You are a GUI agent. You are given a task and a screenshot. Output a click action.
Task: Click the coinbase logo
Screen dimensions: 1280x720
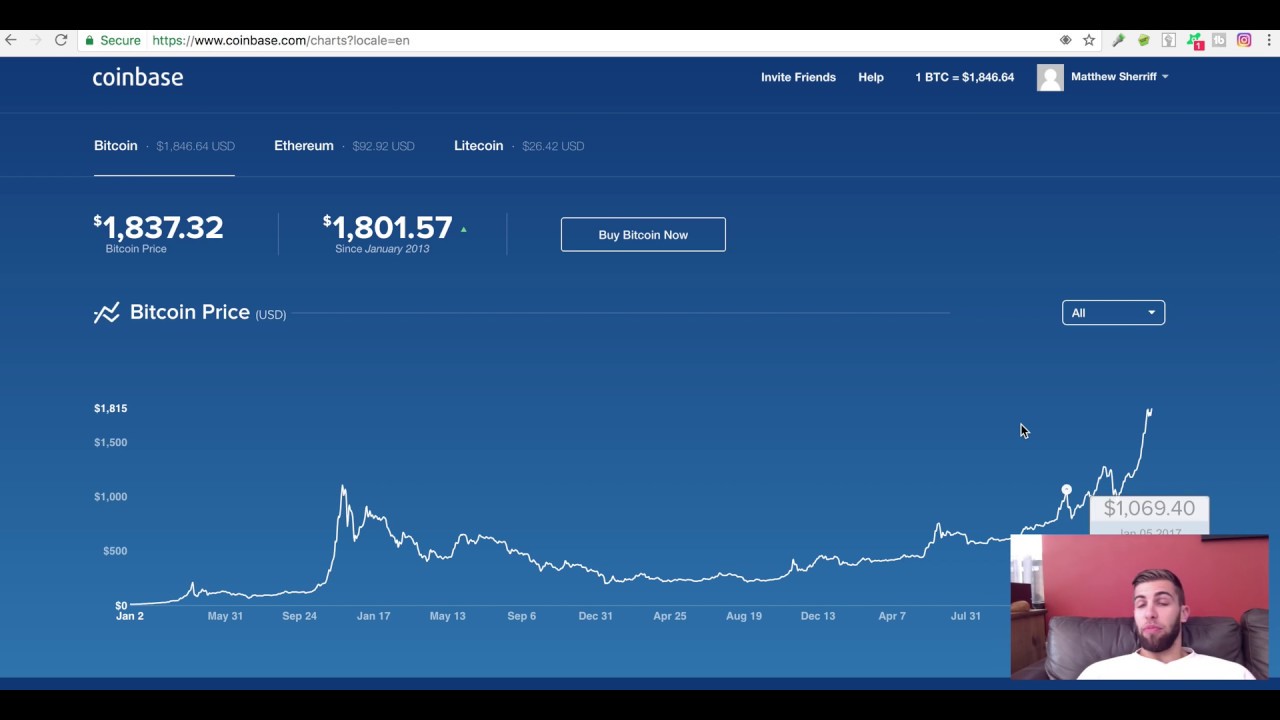138,77
